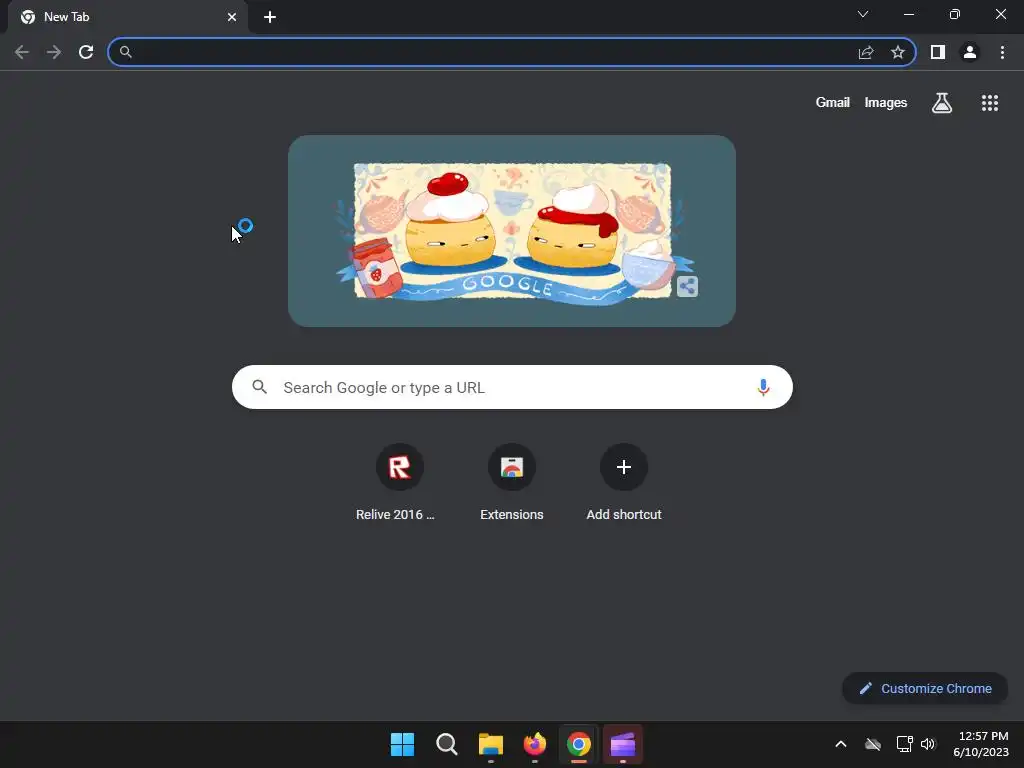Click the back navigation arrow
1024x768 pixels.
[x=22, y=52]
